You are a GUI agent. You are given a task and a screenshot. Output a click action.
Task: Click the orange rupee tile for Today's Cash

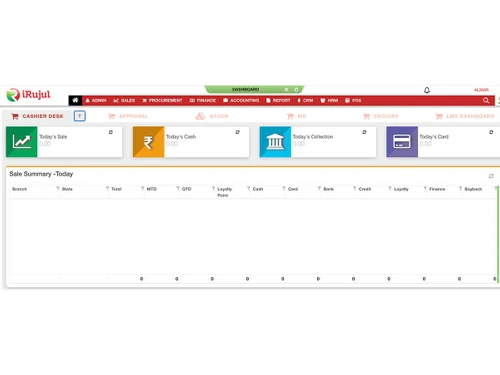[148, 142]
